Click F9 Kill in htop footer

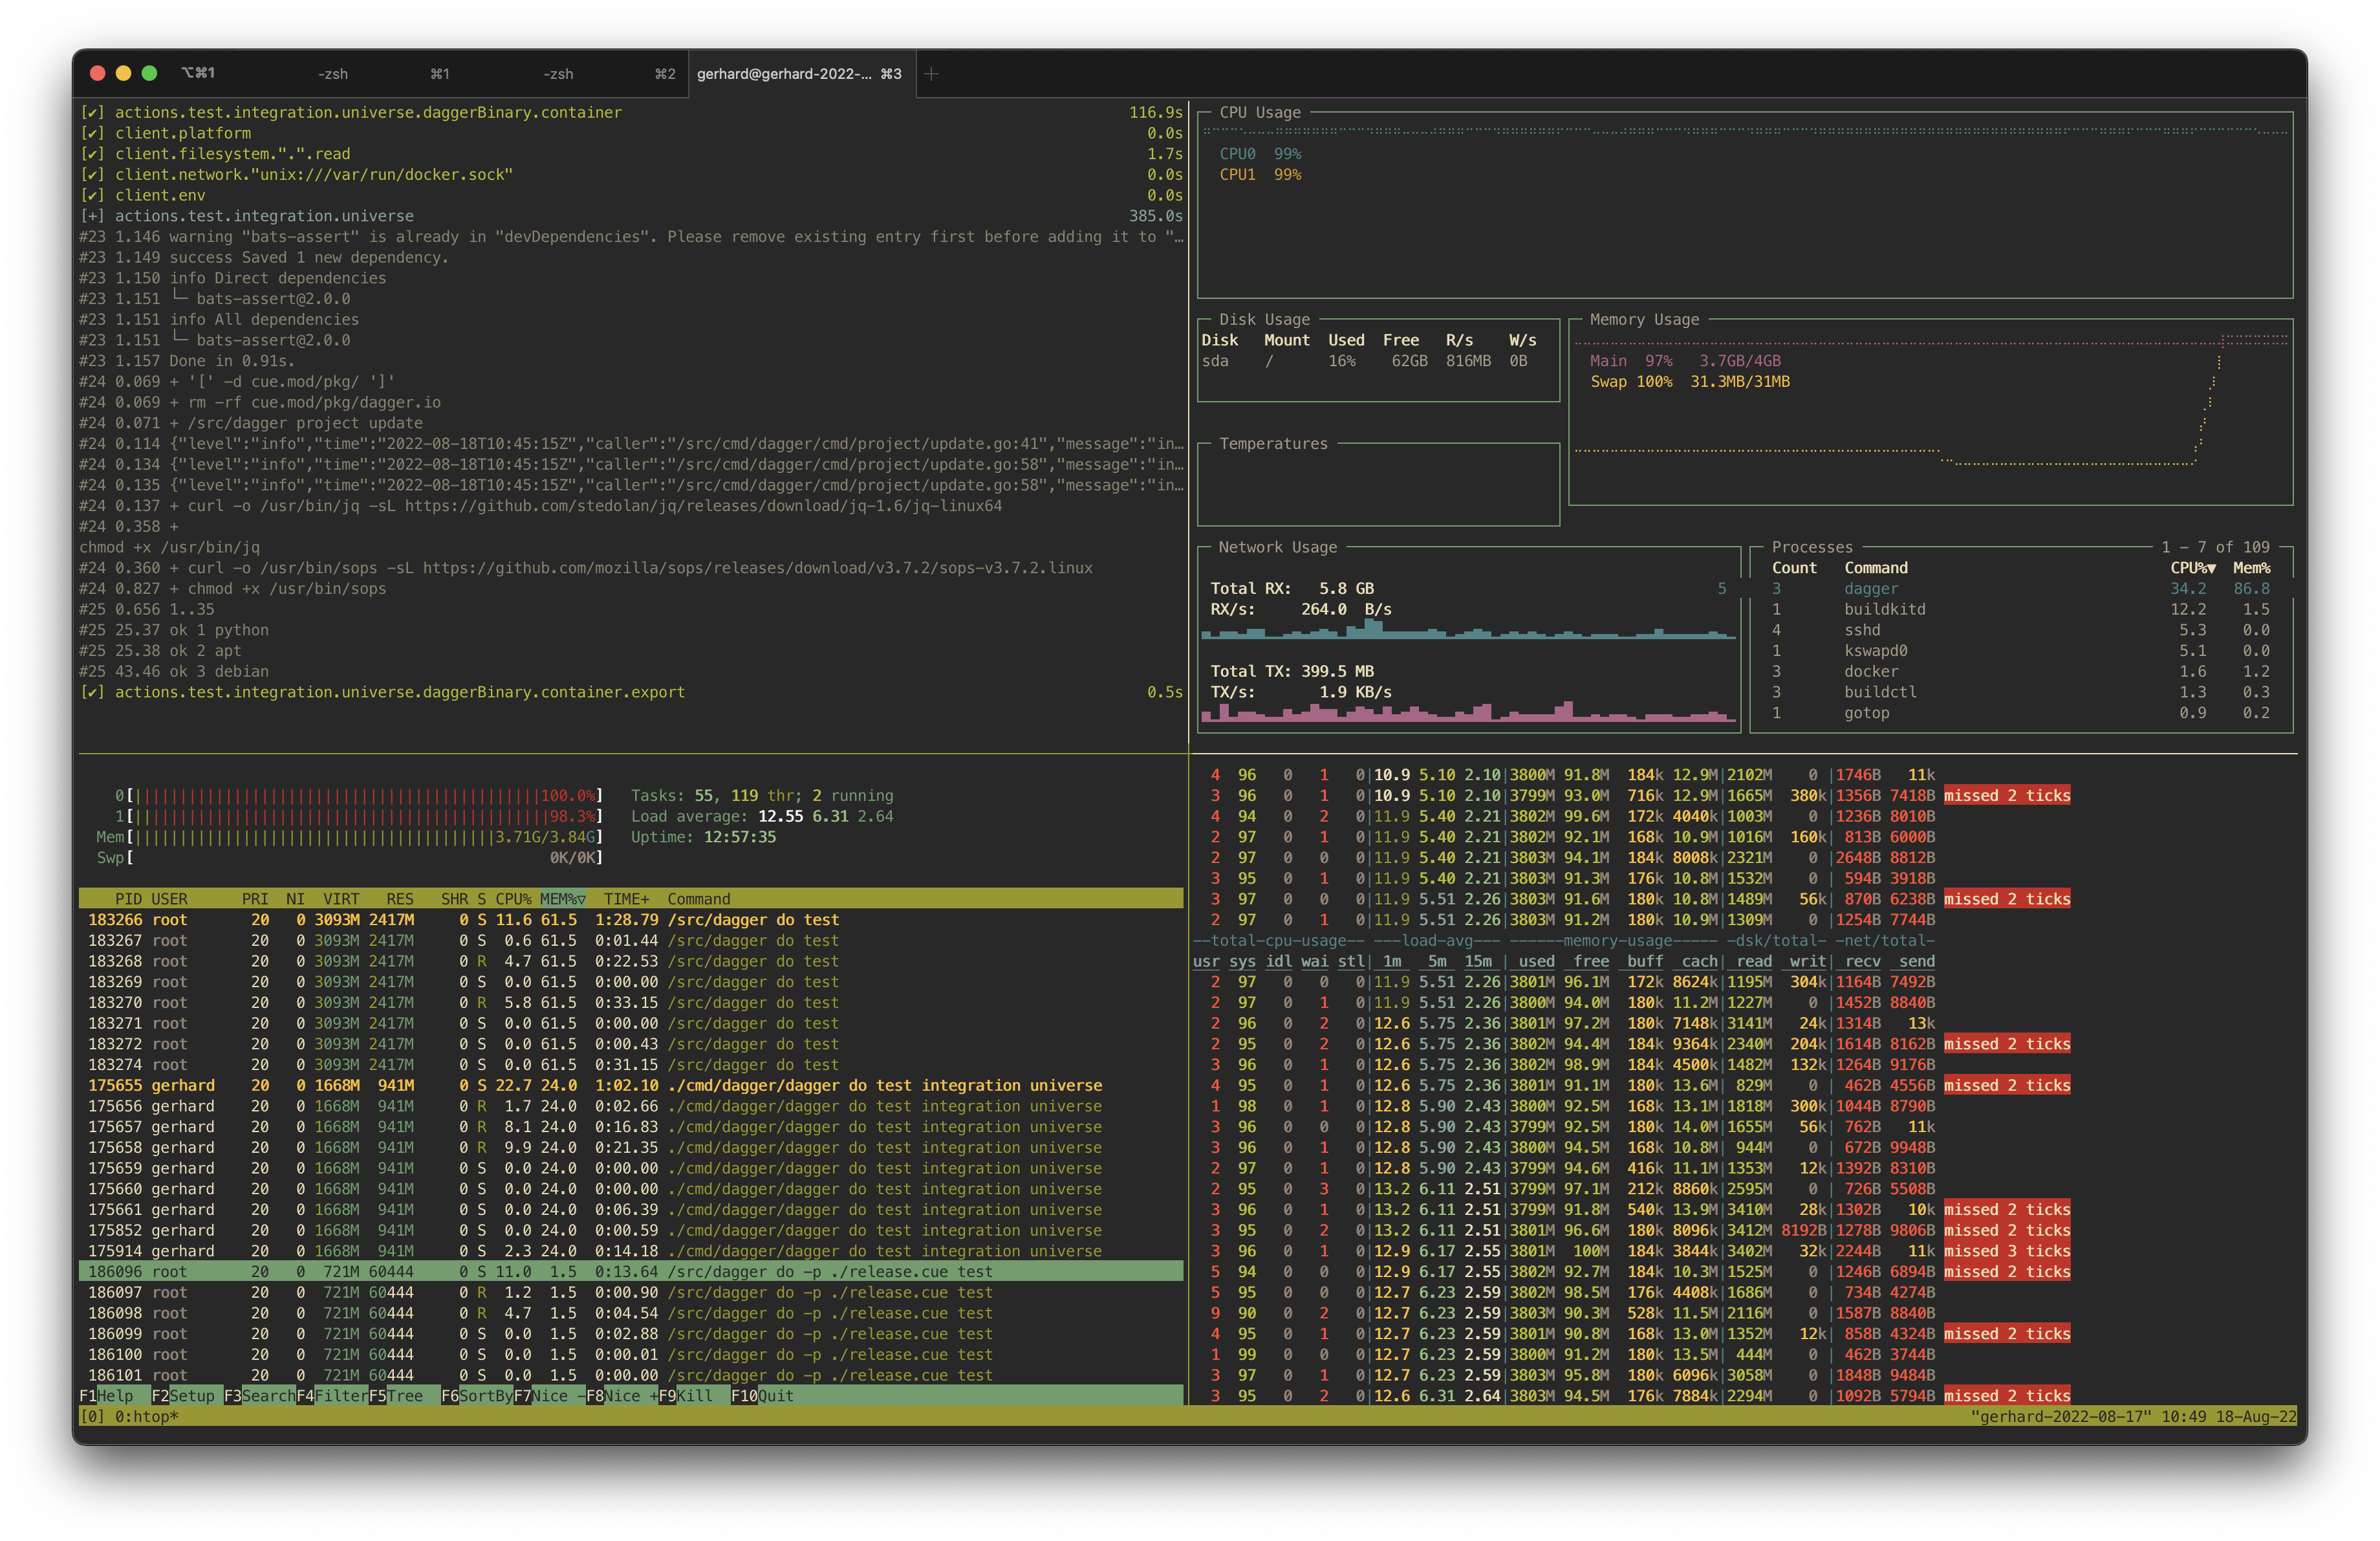[685, 1395]
